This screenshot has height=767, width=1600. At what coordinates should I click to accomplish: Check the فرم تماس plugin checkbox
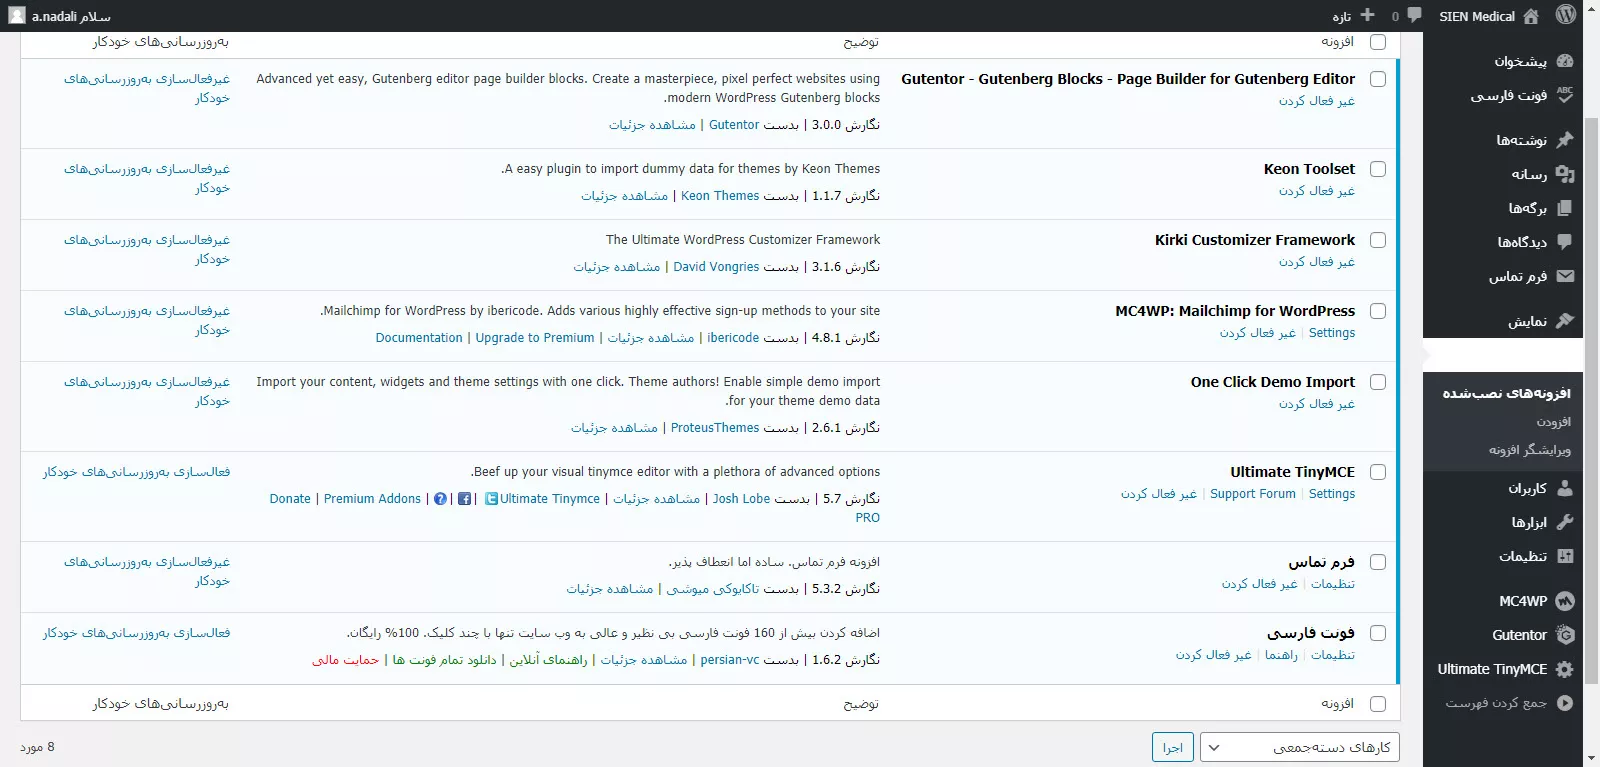pyautogui.click(x=1378, y=562)
